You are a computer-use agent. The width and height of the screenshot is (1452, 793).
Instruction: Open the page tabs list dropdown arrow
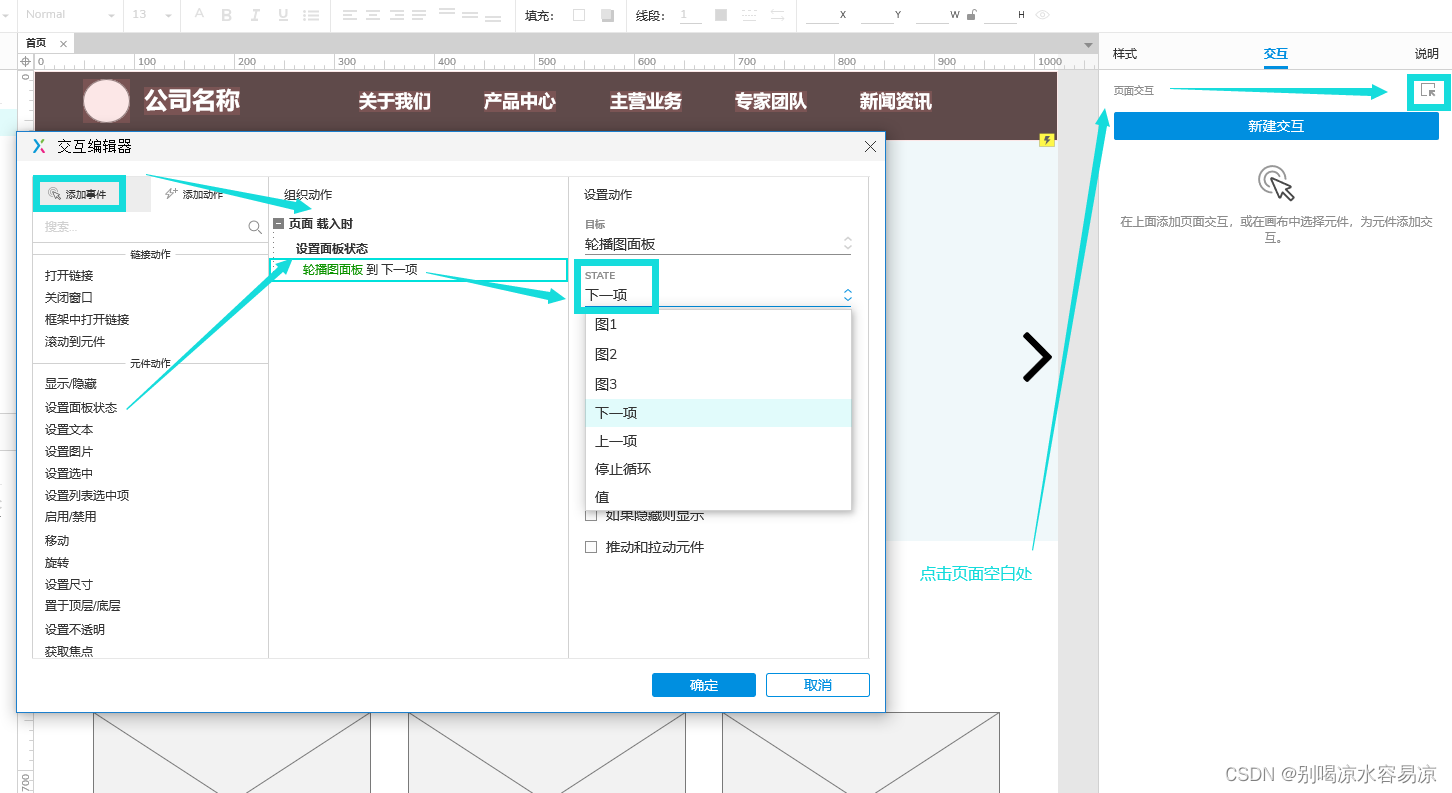(x=1089, y=44)
